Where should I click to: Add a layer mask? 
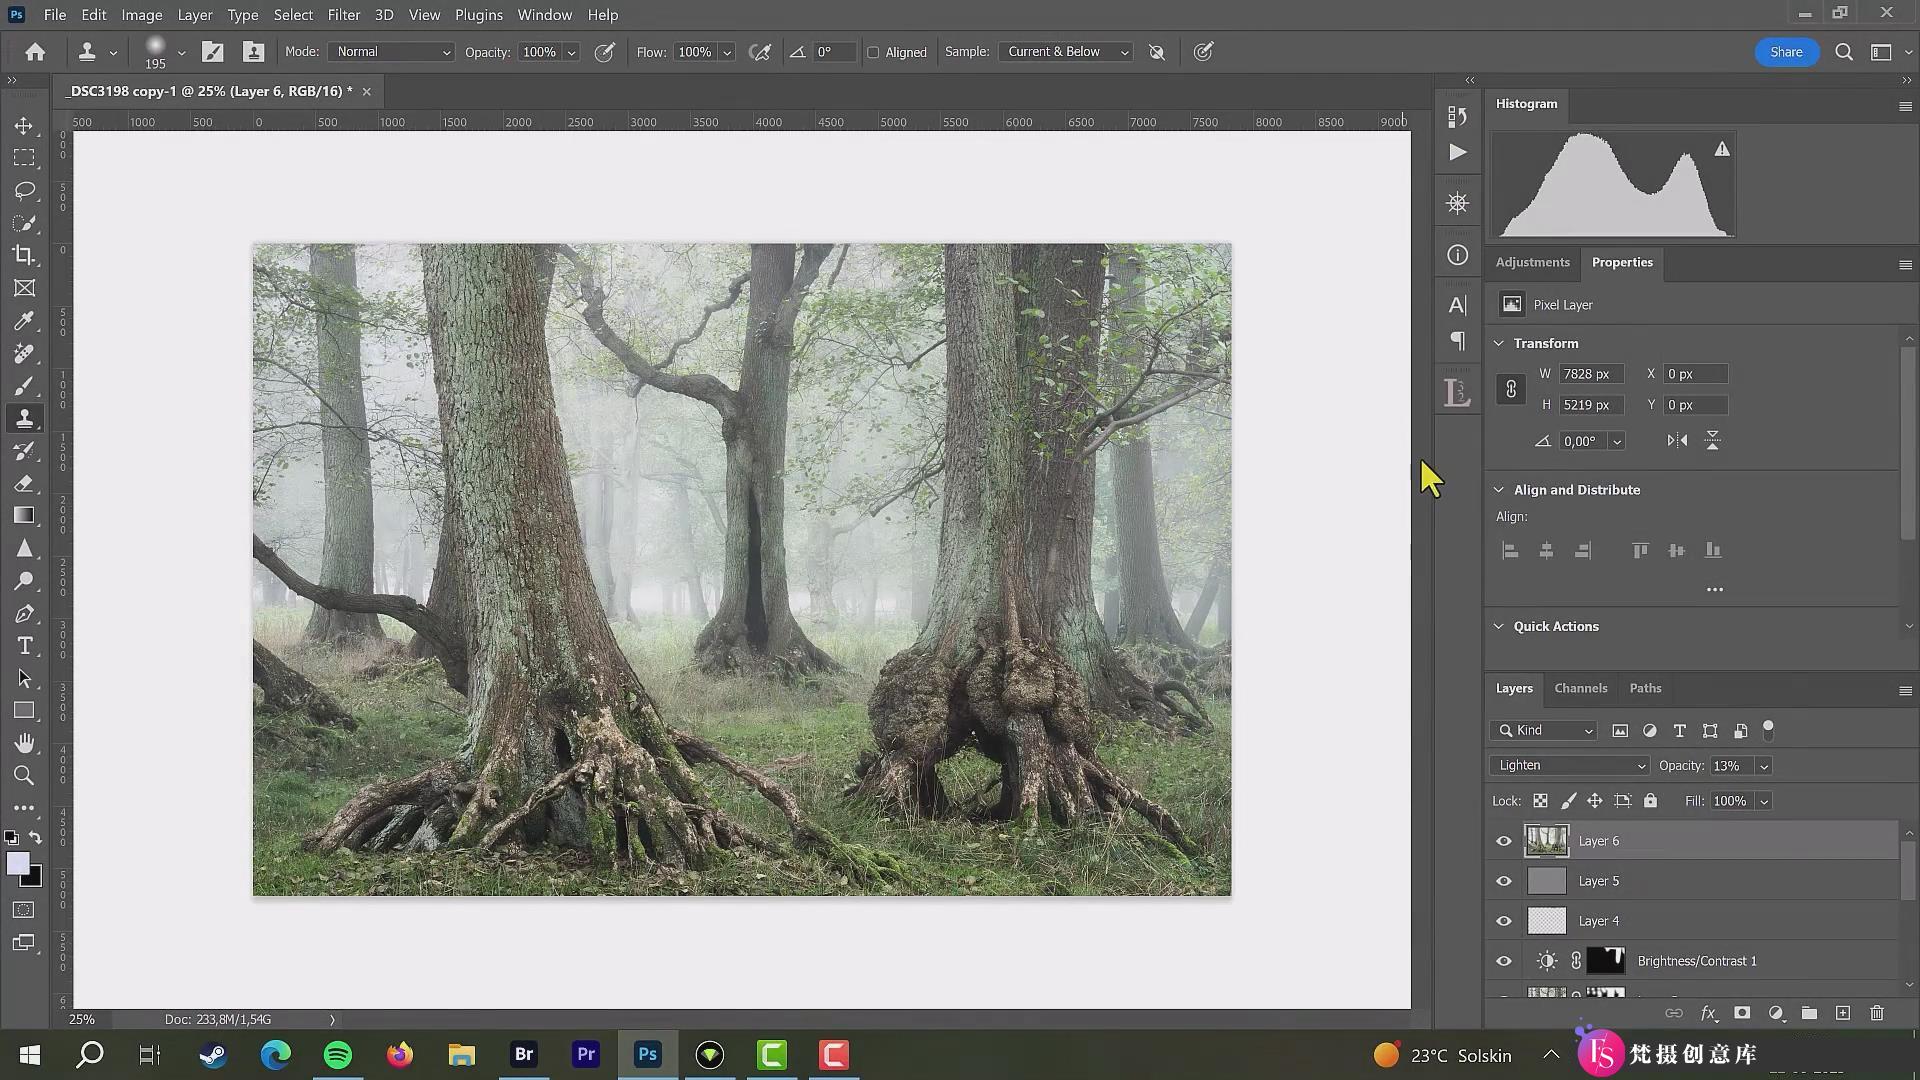(x=1742, y=1013)
